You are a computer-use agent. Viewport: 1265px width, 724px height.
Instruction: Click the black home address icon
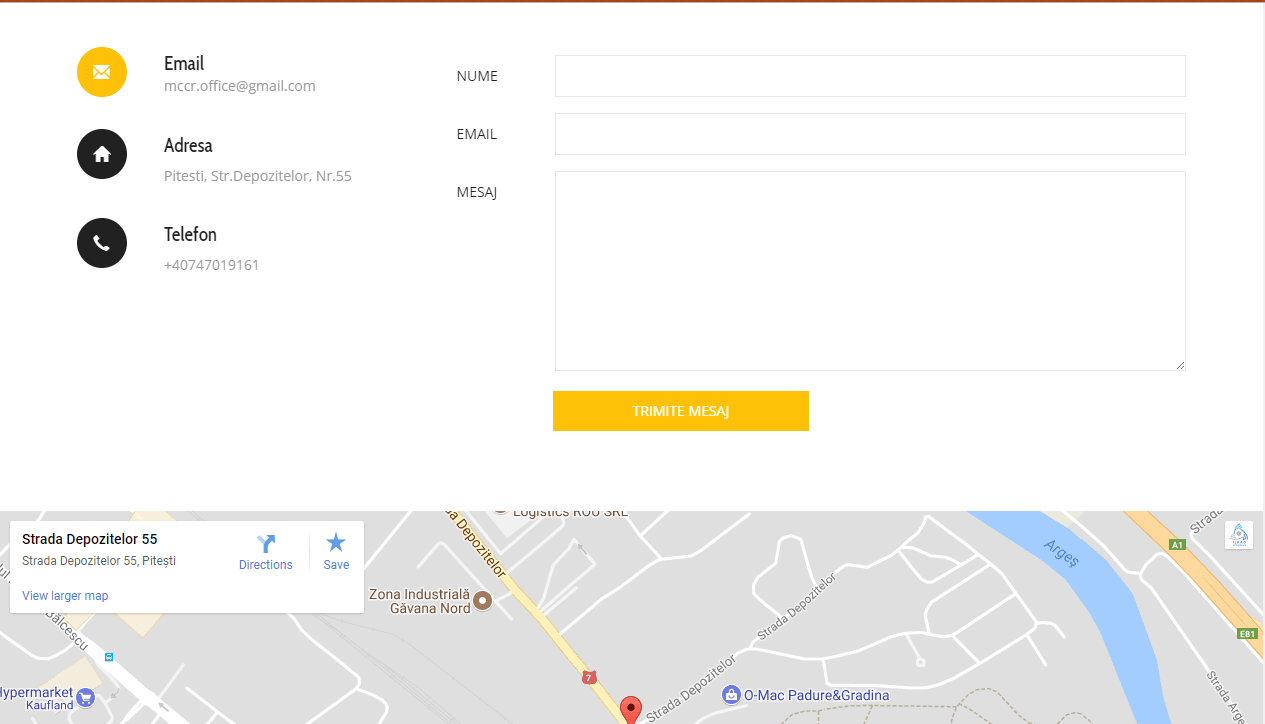[102, 154]
